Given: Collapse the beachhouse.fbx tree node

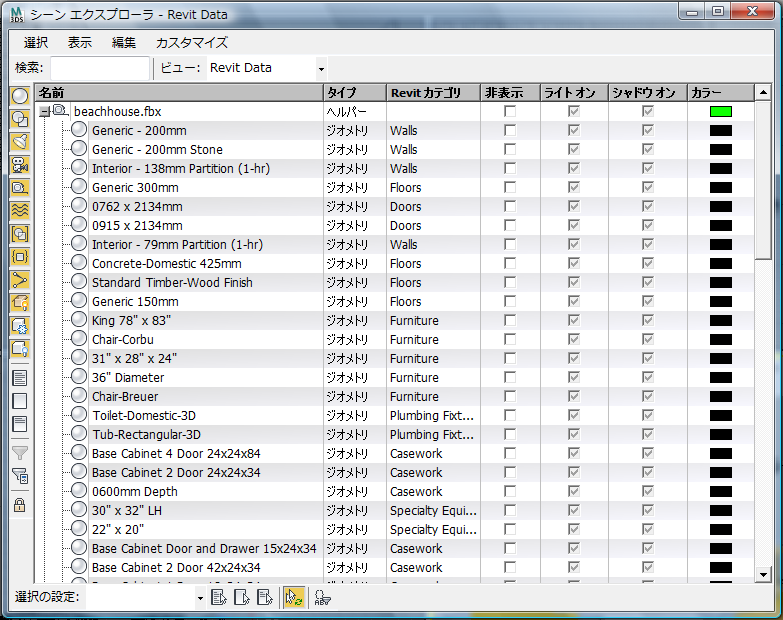Looking at the screenshot, I should click(45, 112).
